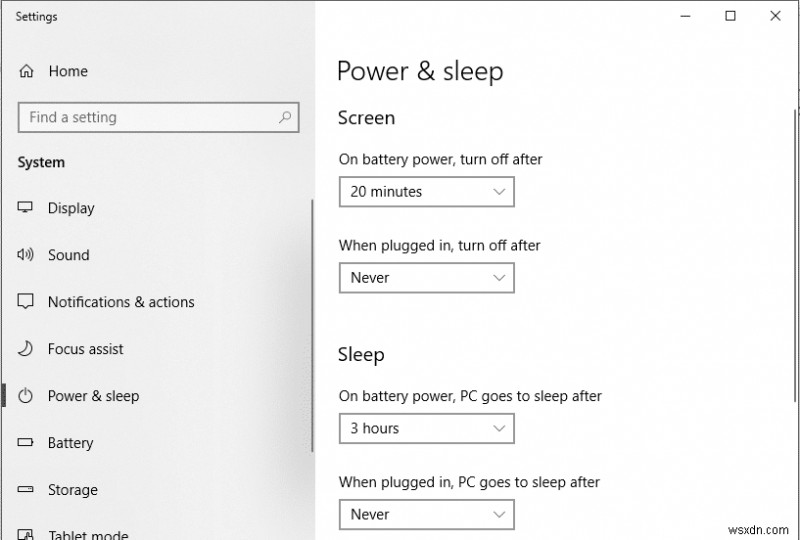
Task: Click the Focus assist moon icon
Action: coord(26,349)
